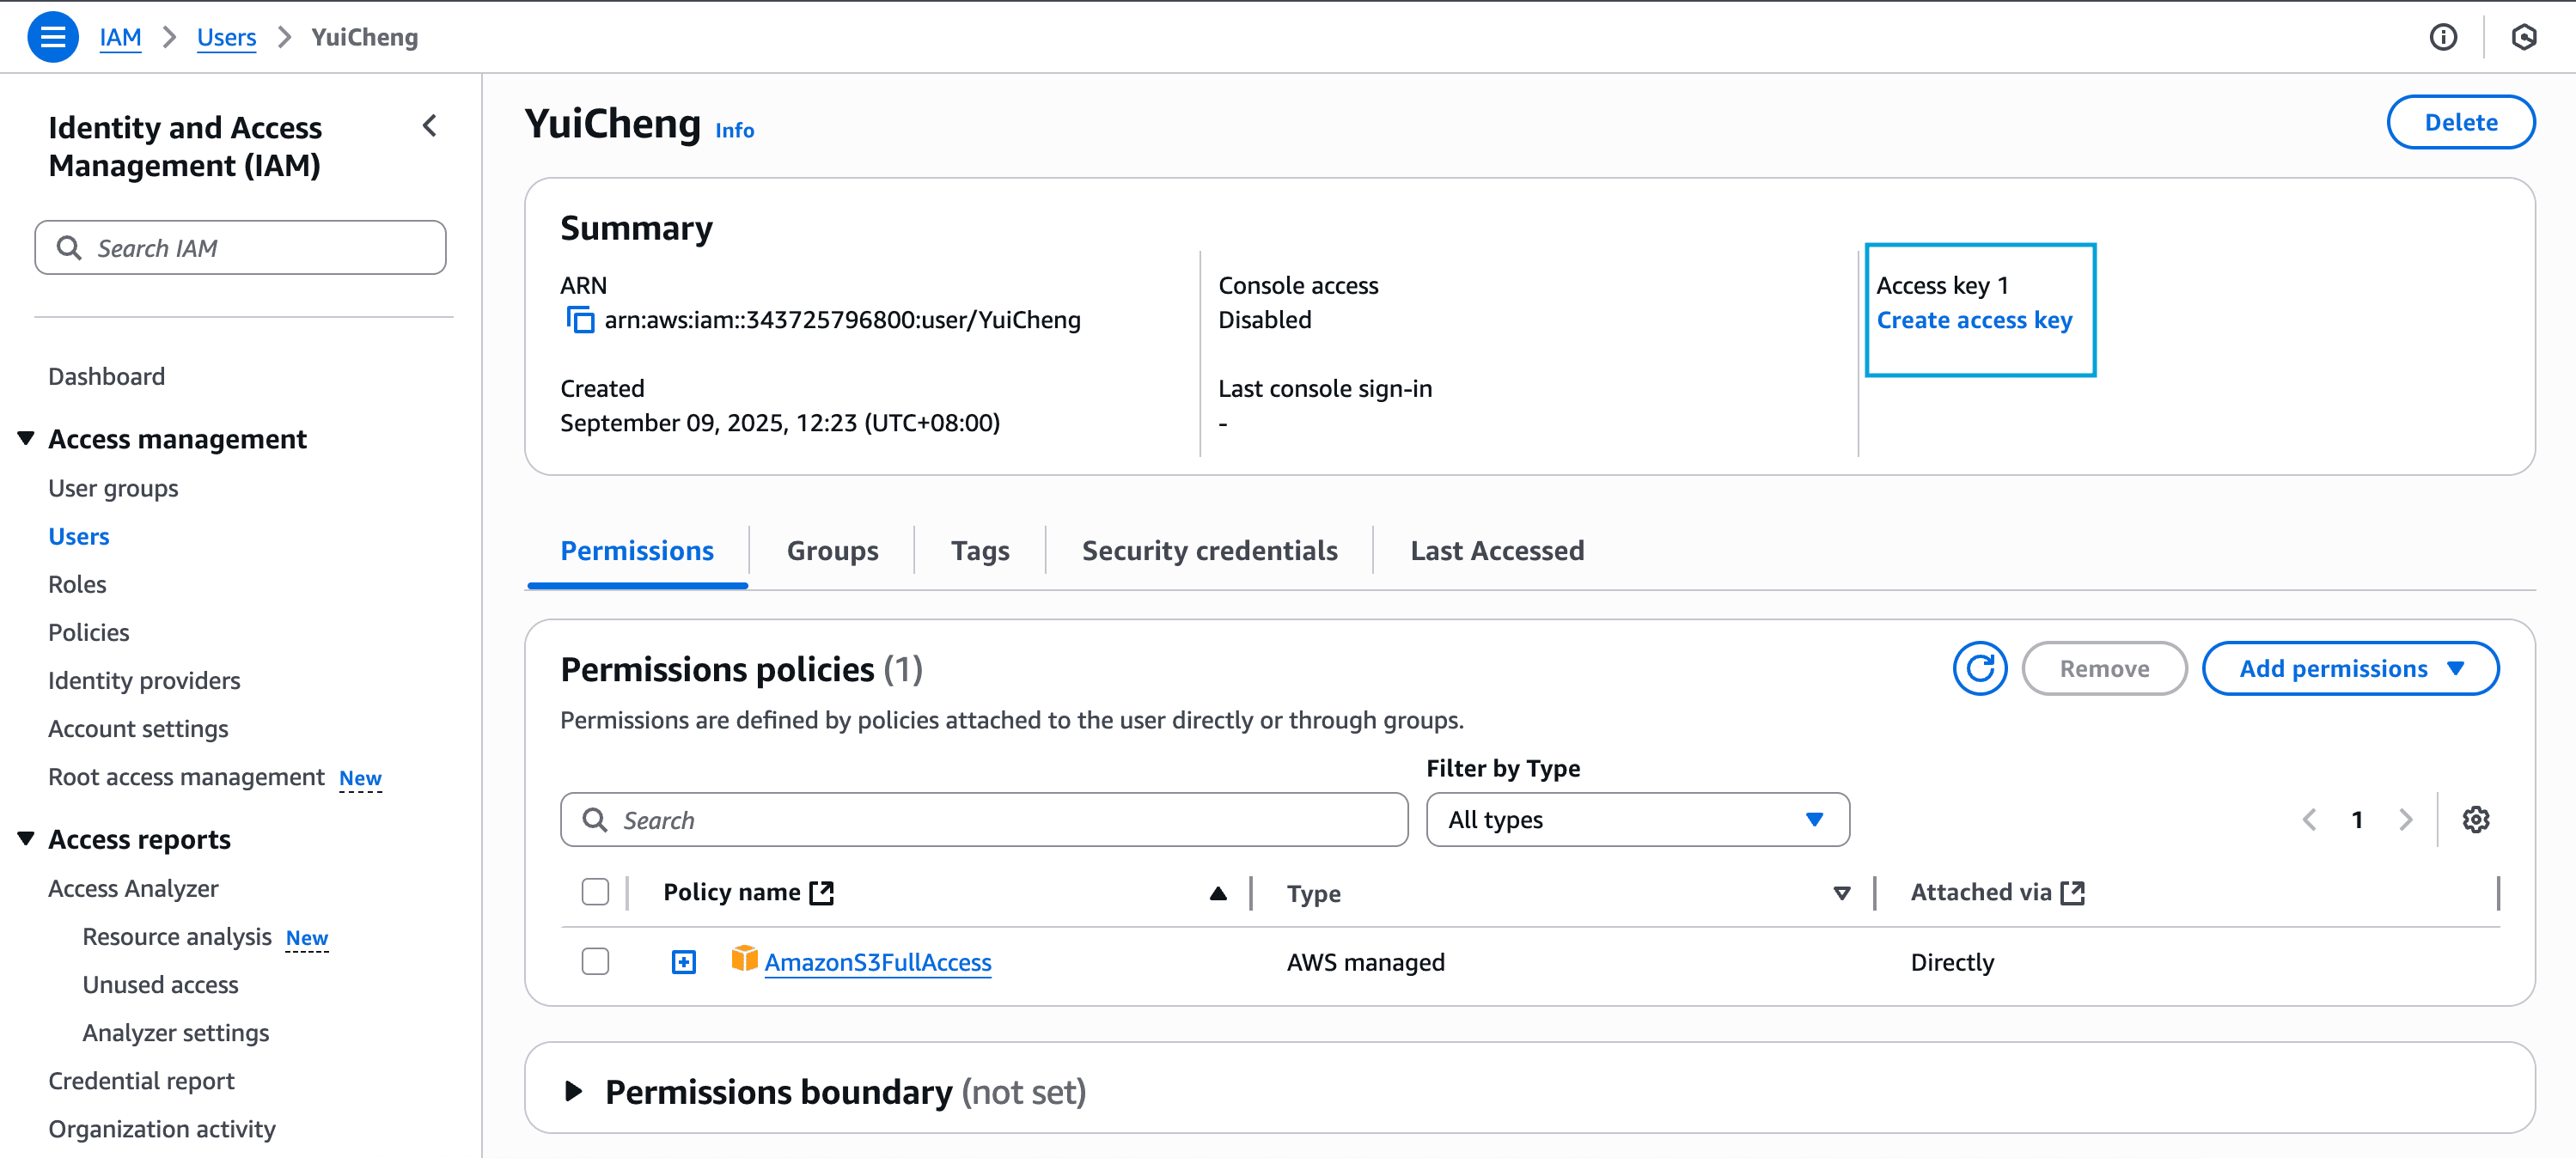This screenshot has height=1158, width=2576.
Task: Open the All types filter dropdown
Action: click(x=1637, y=820)
